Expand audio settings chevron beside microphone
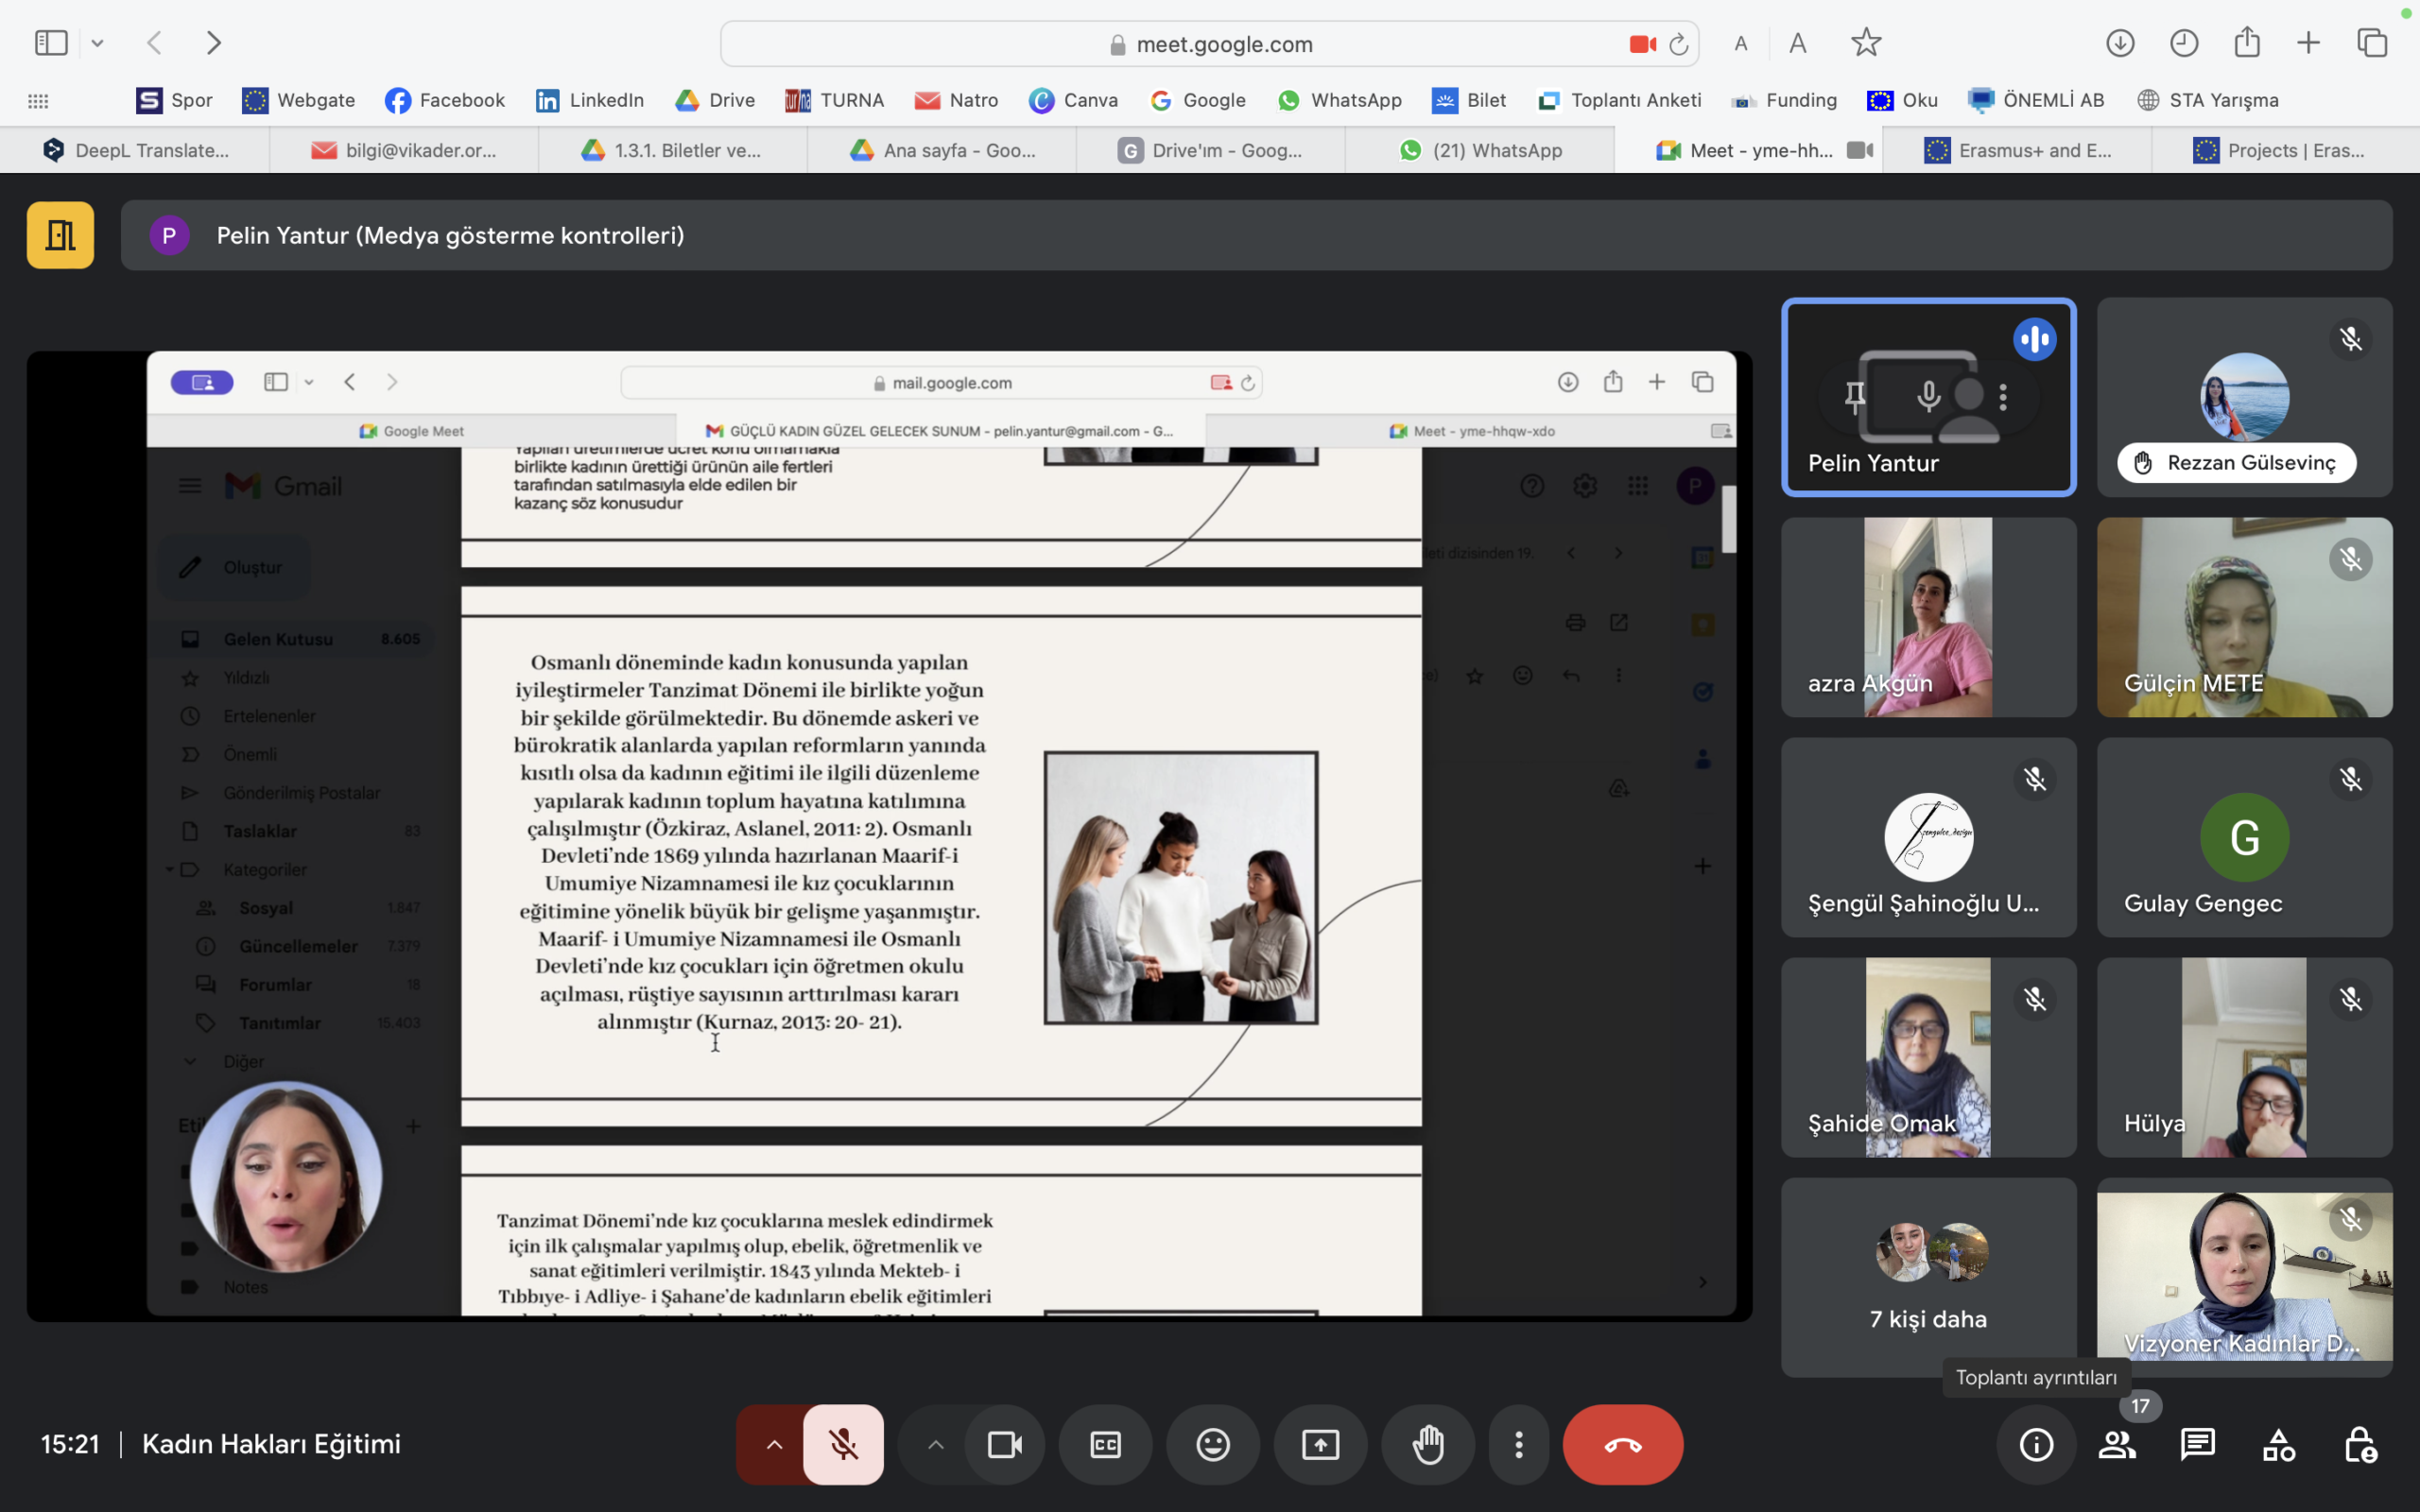The image size is (2420, 1512). 774,1444
